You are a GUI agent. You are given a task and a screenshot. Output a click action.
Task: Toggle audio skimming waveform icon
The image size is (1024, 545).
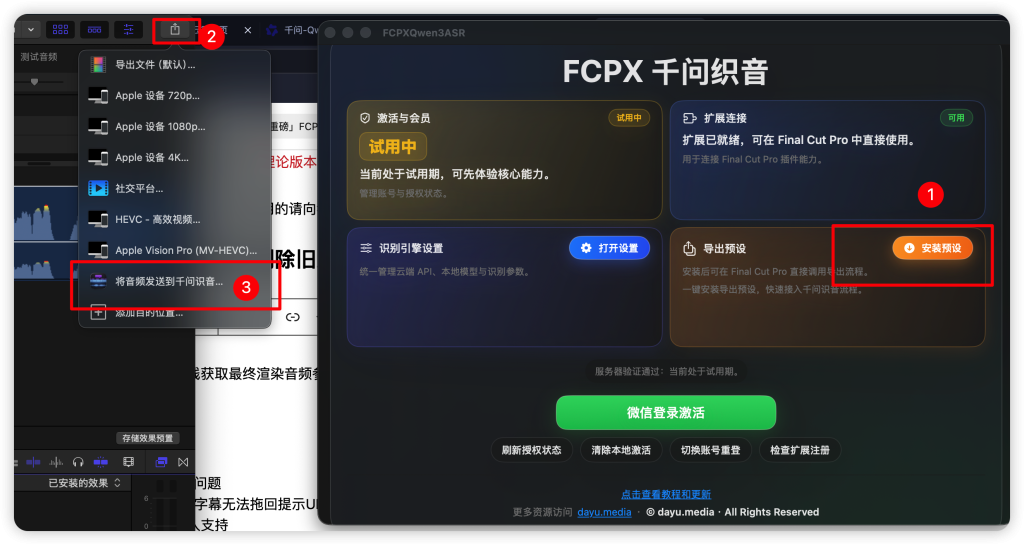point(57,462)
